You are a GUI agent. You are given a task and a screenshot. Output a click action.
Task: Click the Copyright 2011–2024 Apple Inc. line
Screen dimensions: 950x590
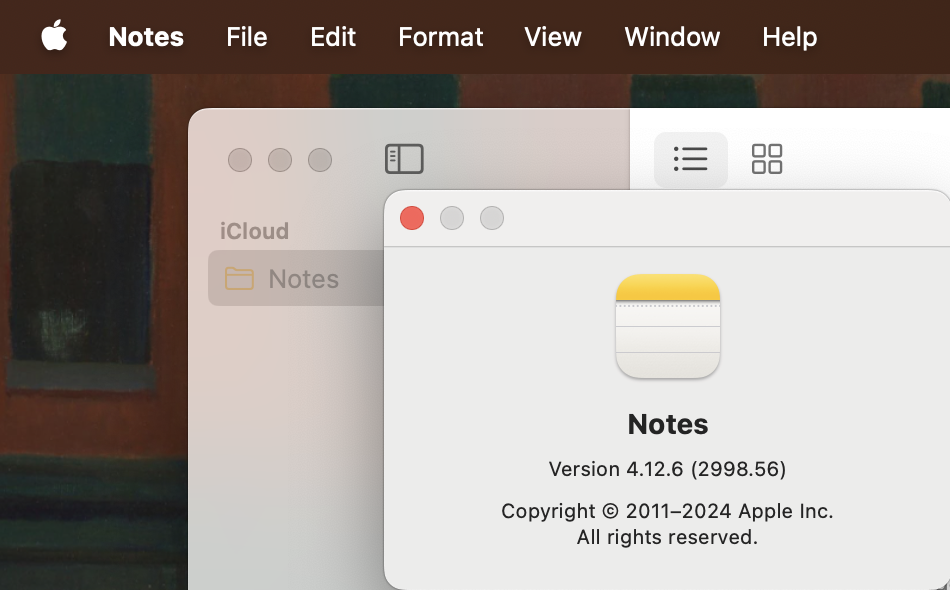pos(667,511)
